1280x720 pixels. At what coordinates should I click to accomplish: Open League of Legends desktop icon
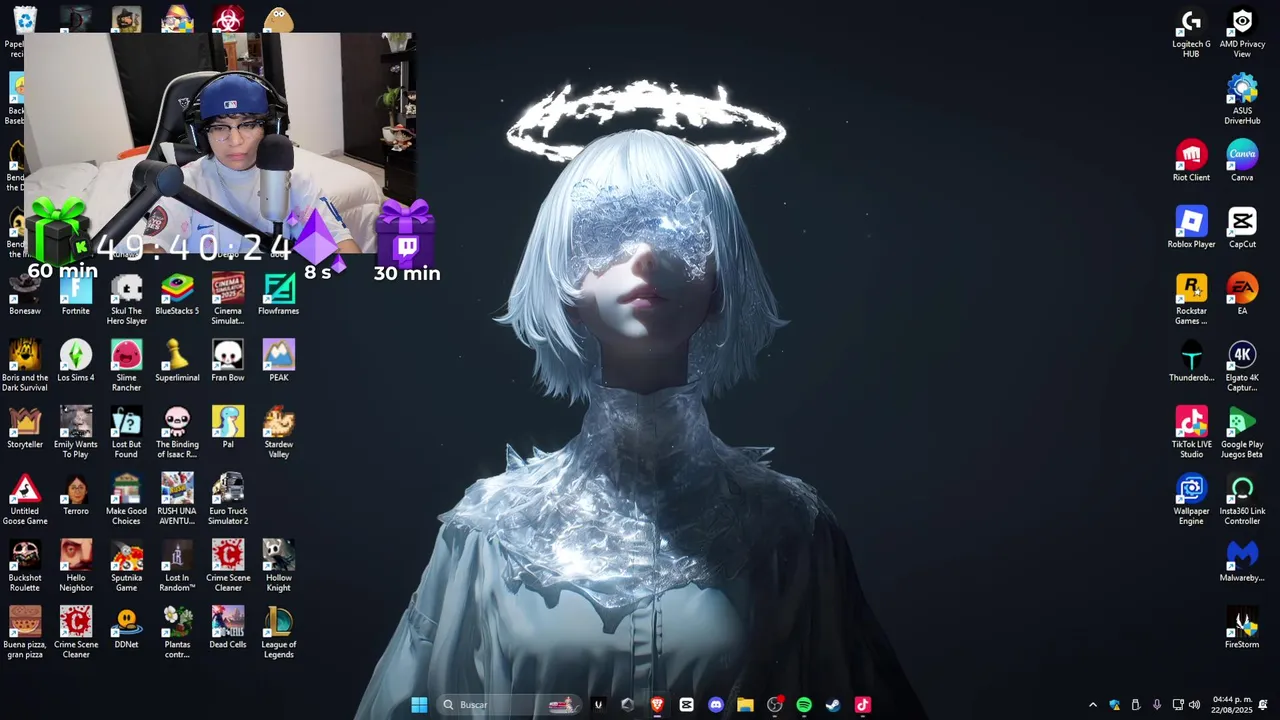279,633
